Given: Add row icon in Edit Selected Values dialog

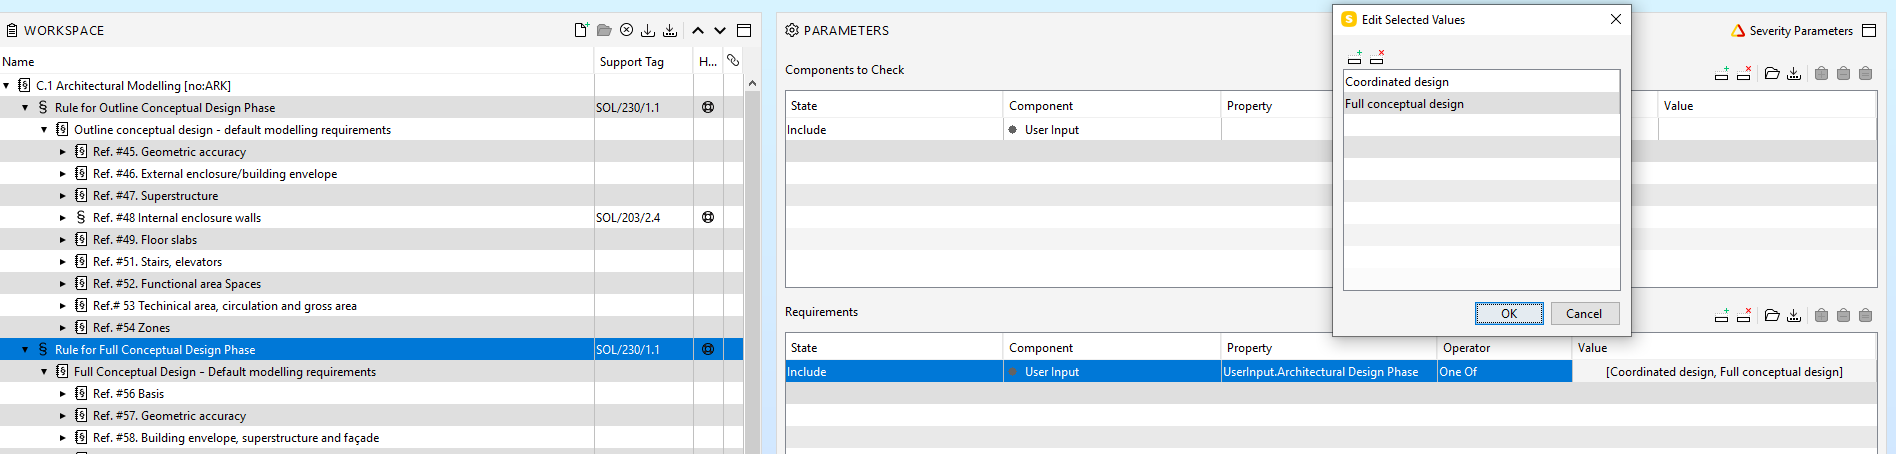Looking at the screenshot, I should point(1354,58).
